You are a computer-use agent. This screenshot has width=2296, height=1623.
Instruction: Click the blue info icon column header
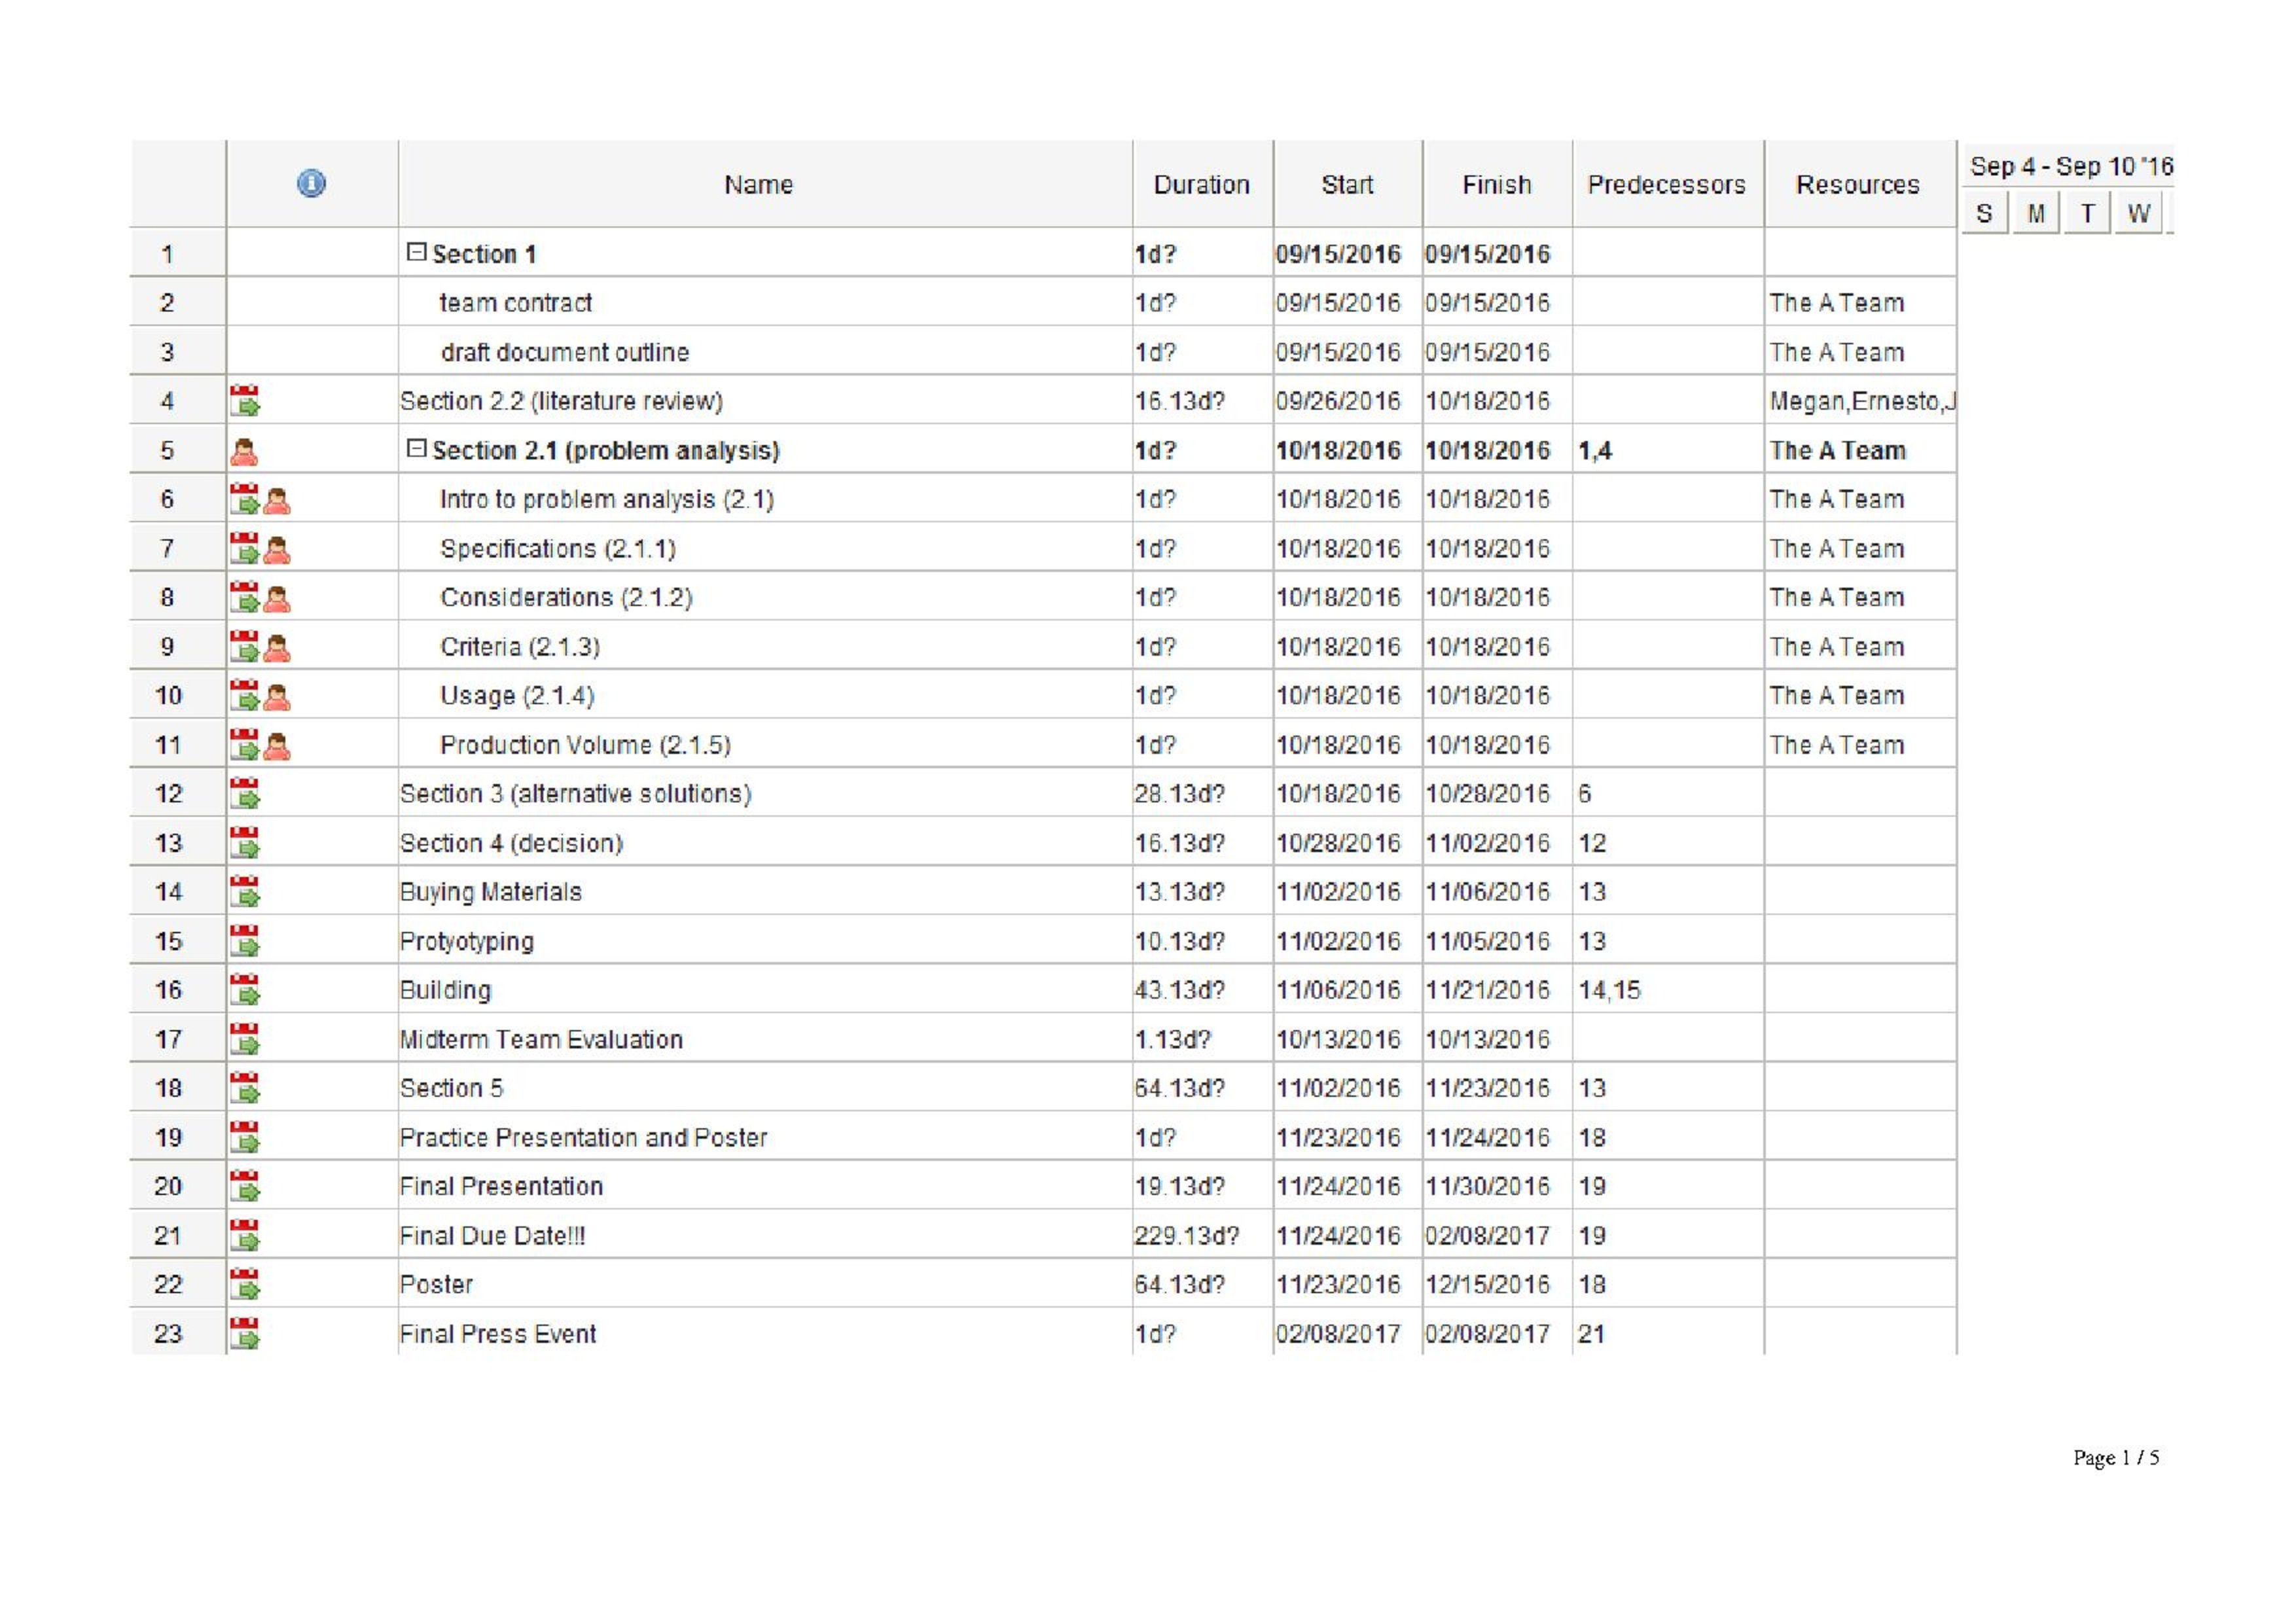(x=311, y=184)
